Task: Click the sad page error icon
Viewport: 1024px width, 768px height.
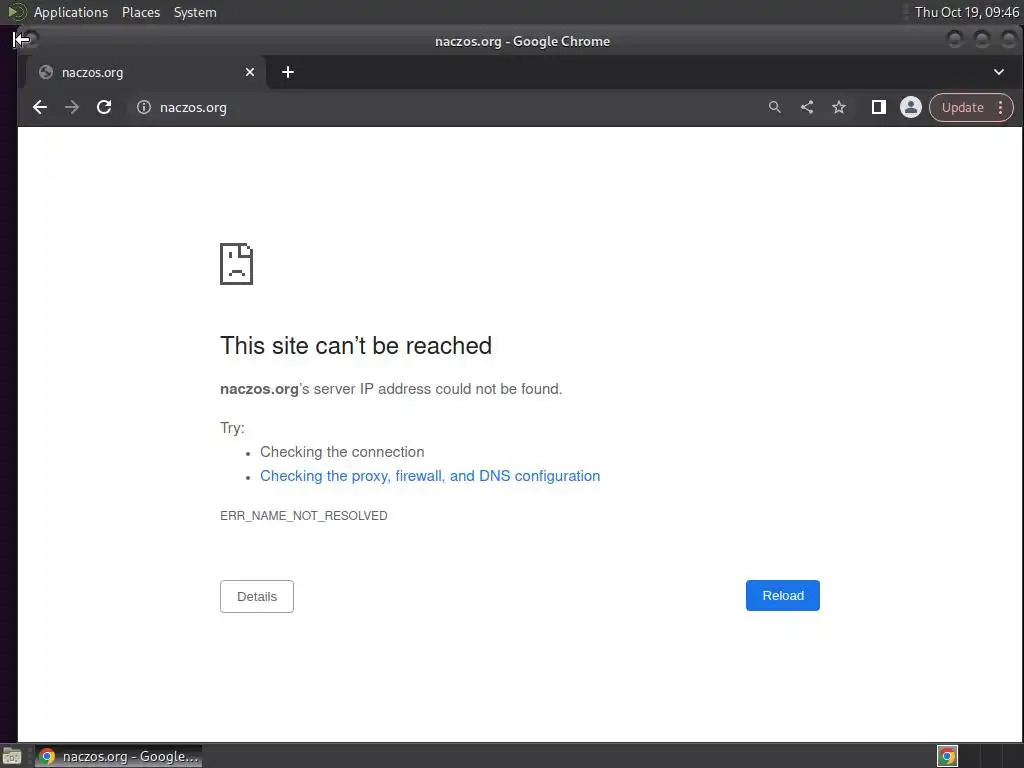Action: [x=236, y=264]
